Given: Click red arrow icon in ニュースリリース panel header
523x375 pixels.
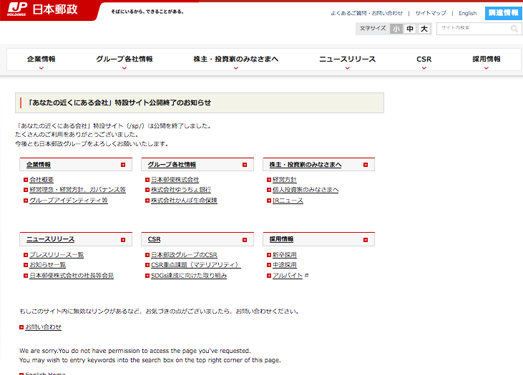Looking at the screenshot, I should click(x=123, y=240).
